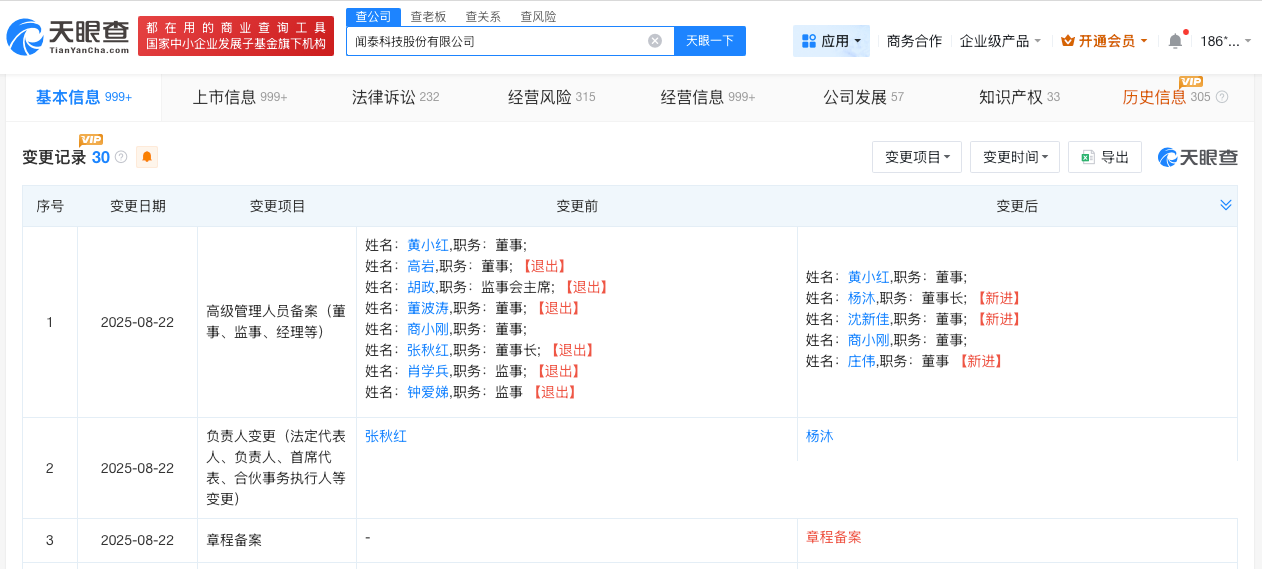This screenshot has width=1262, height=569.
Task: Expand all rows with the blue double-chevron icon
Action: click(1226, 205)
